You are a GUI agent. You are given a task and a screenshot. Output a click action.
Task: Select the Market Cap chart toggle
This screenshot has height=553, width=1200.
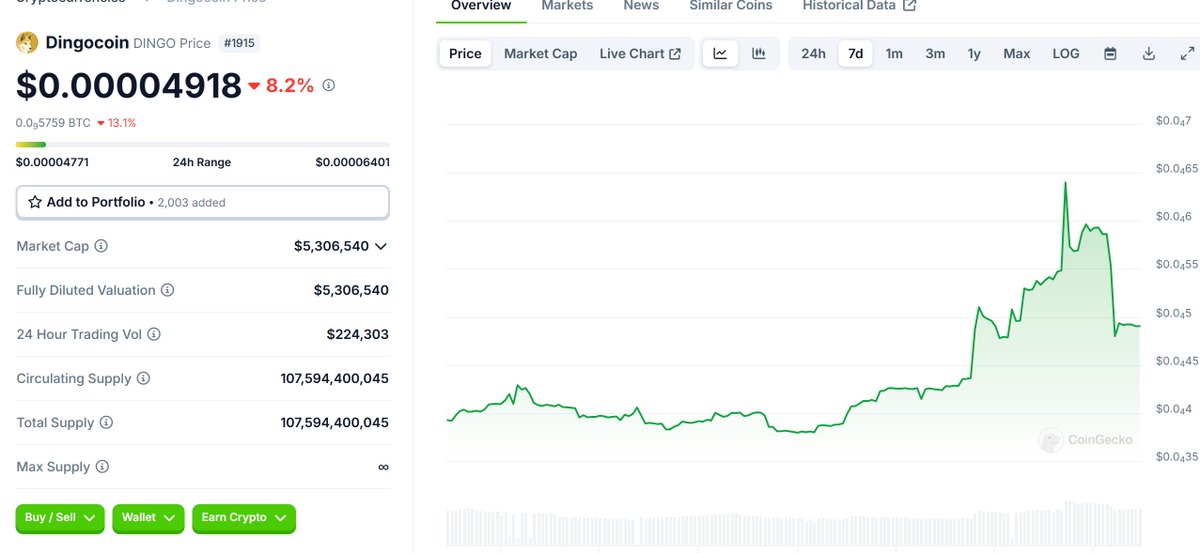click(x=540, y=53)
